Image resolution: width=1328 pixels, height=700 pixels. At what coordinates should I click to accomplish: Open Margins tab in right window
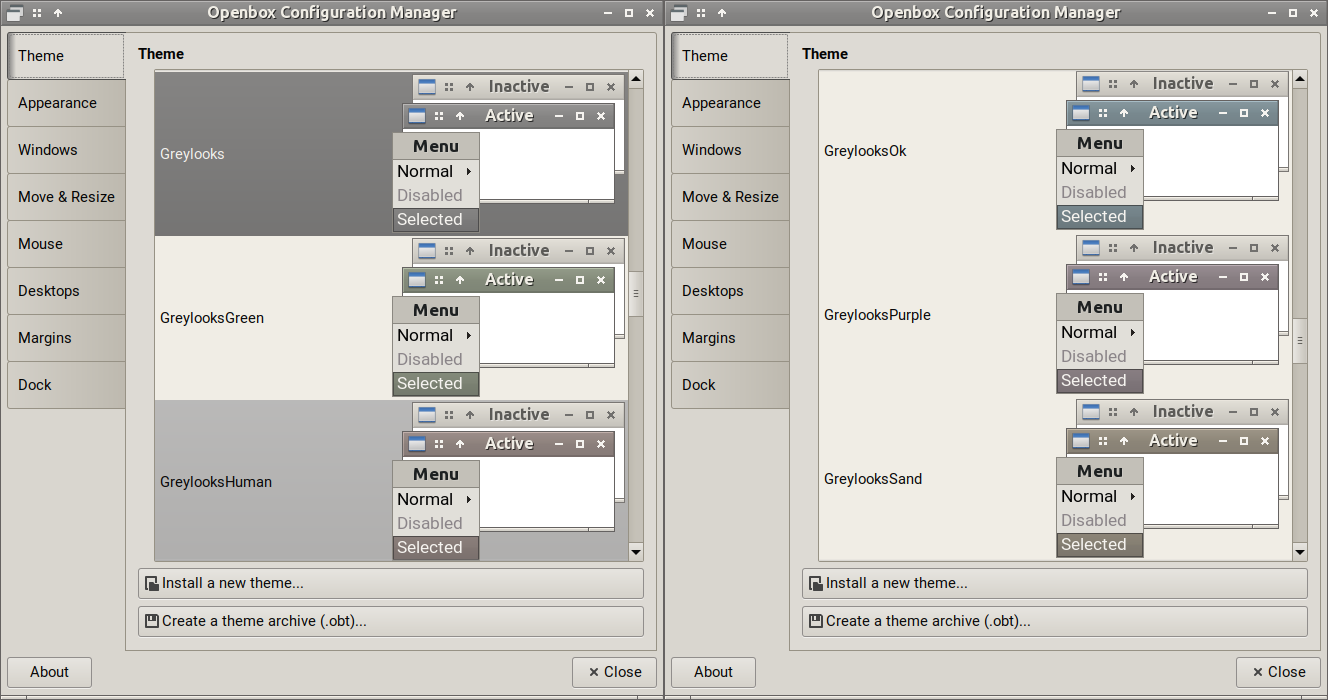pos(730,338)
